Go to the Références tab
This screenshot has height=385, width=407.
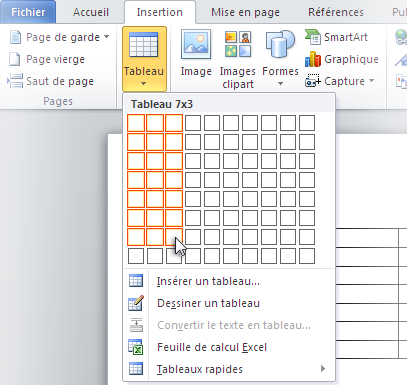(x=336, y=12)
